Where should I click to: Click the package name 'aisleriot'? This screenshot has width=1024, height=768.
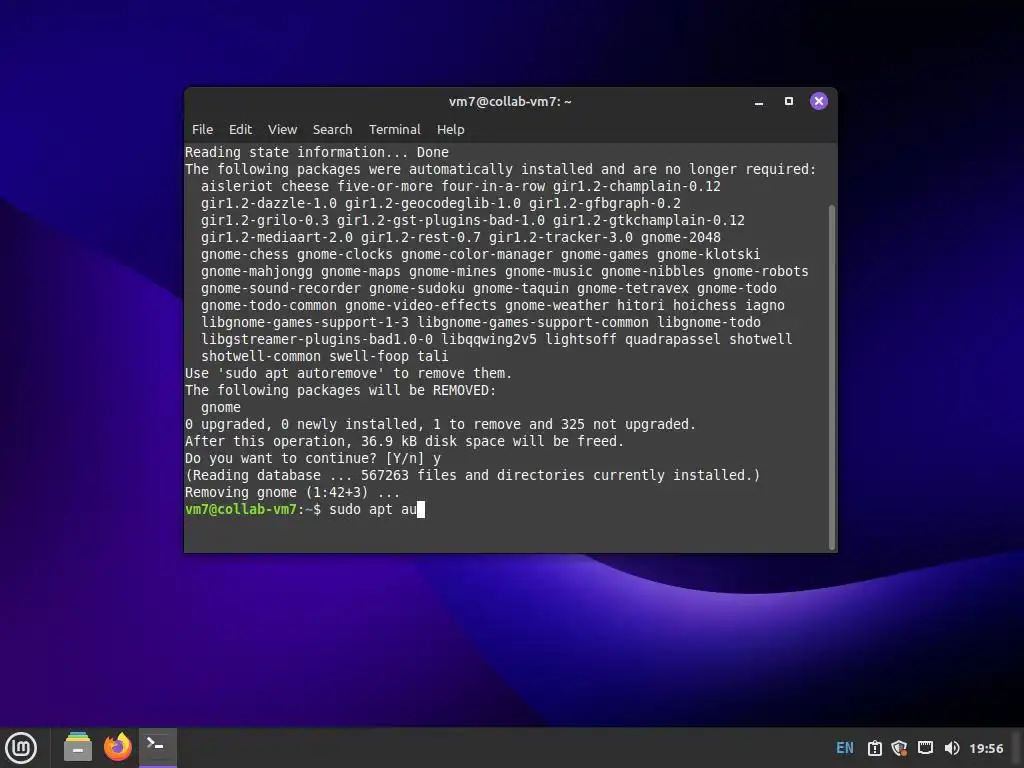pyautogui.click(x=236, y=186)
